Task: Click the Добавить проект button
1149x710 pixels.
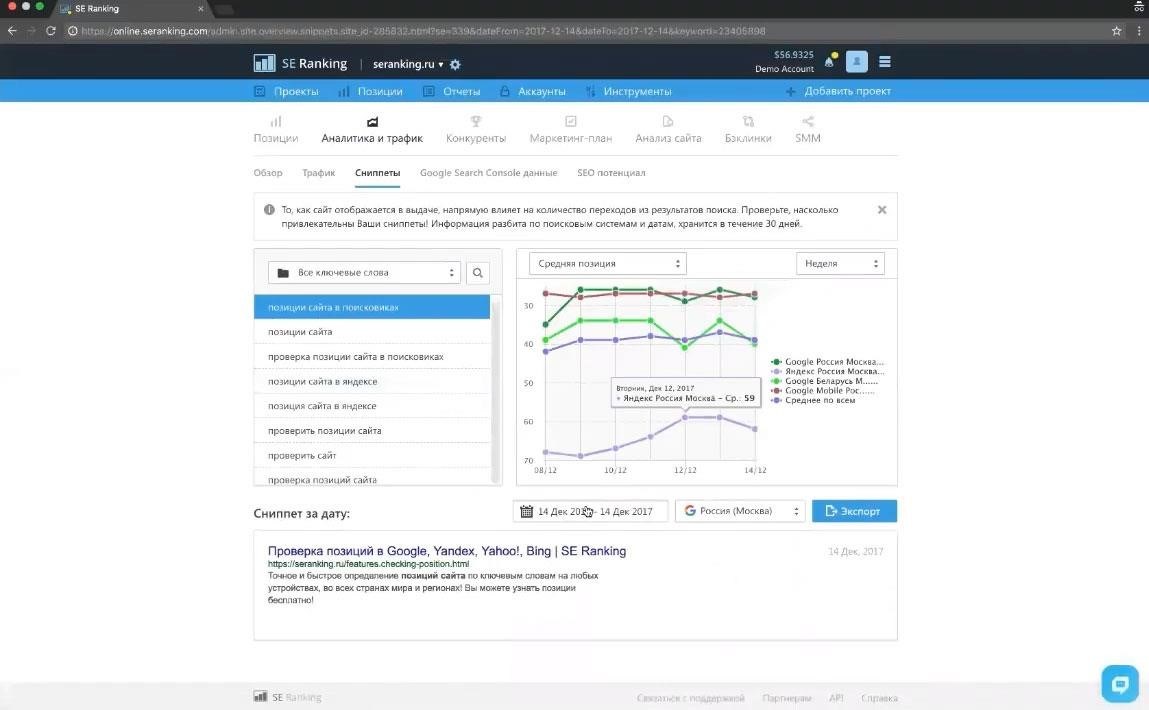Action: [x=838, y=92]
